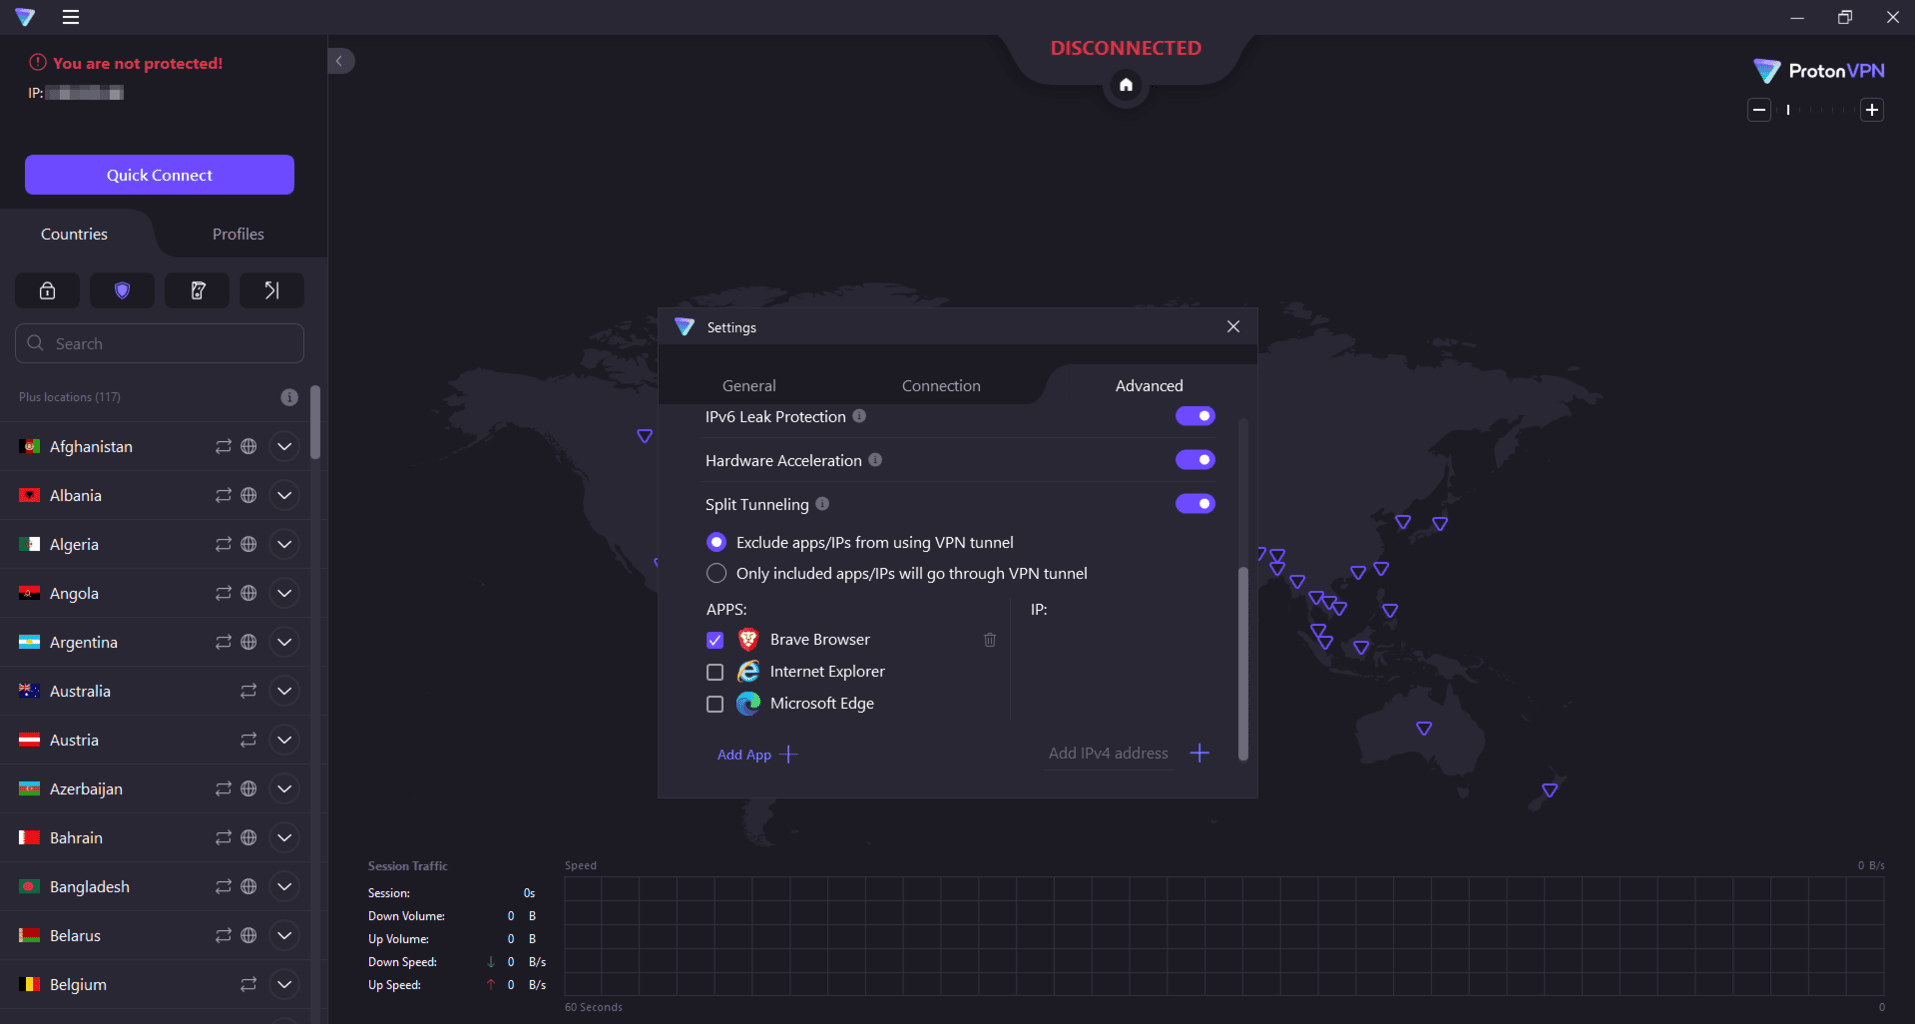This screenshot has height=1024, width=1915.
Task: Switch to the Connection settings tab
Action: point(940,386)
